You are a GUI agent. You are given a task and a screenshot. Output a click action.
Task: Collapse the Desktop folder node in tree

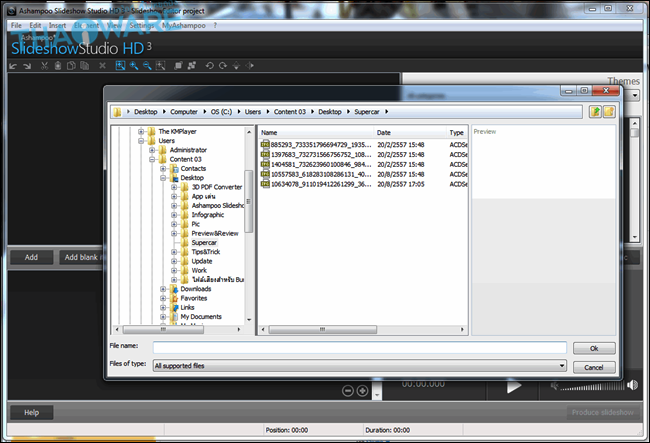tap(163, 178)
